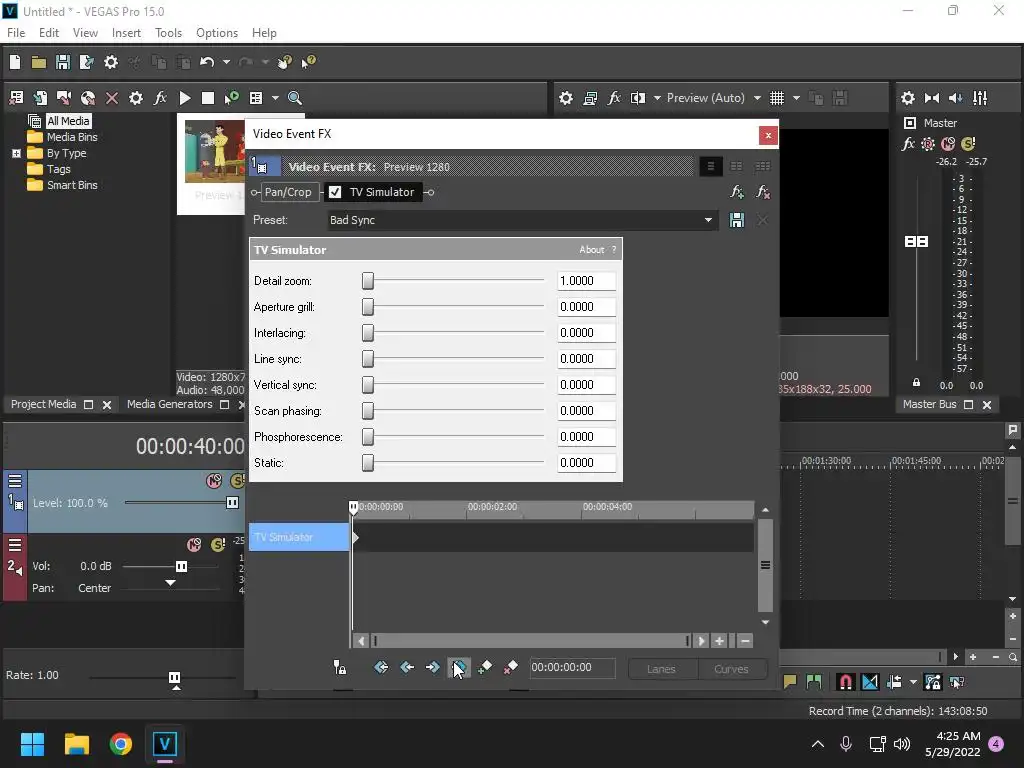Open the Master Bus mixer faders icon
This screenshot has height=768, width=1024.
tap(980, 98)
